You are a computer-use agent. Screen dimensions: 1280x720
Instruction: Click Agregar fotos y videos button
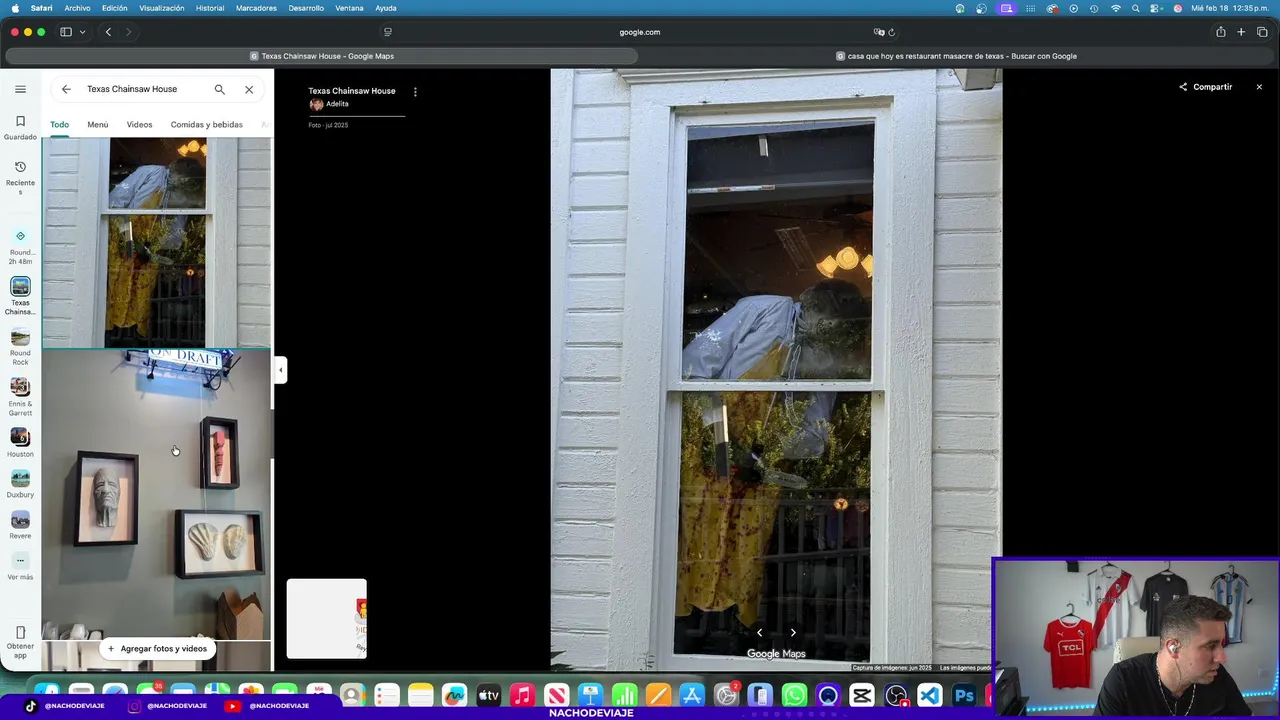[157, 648]
